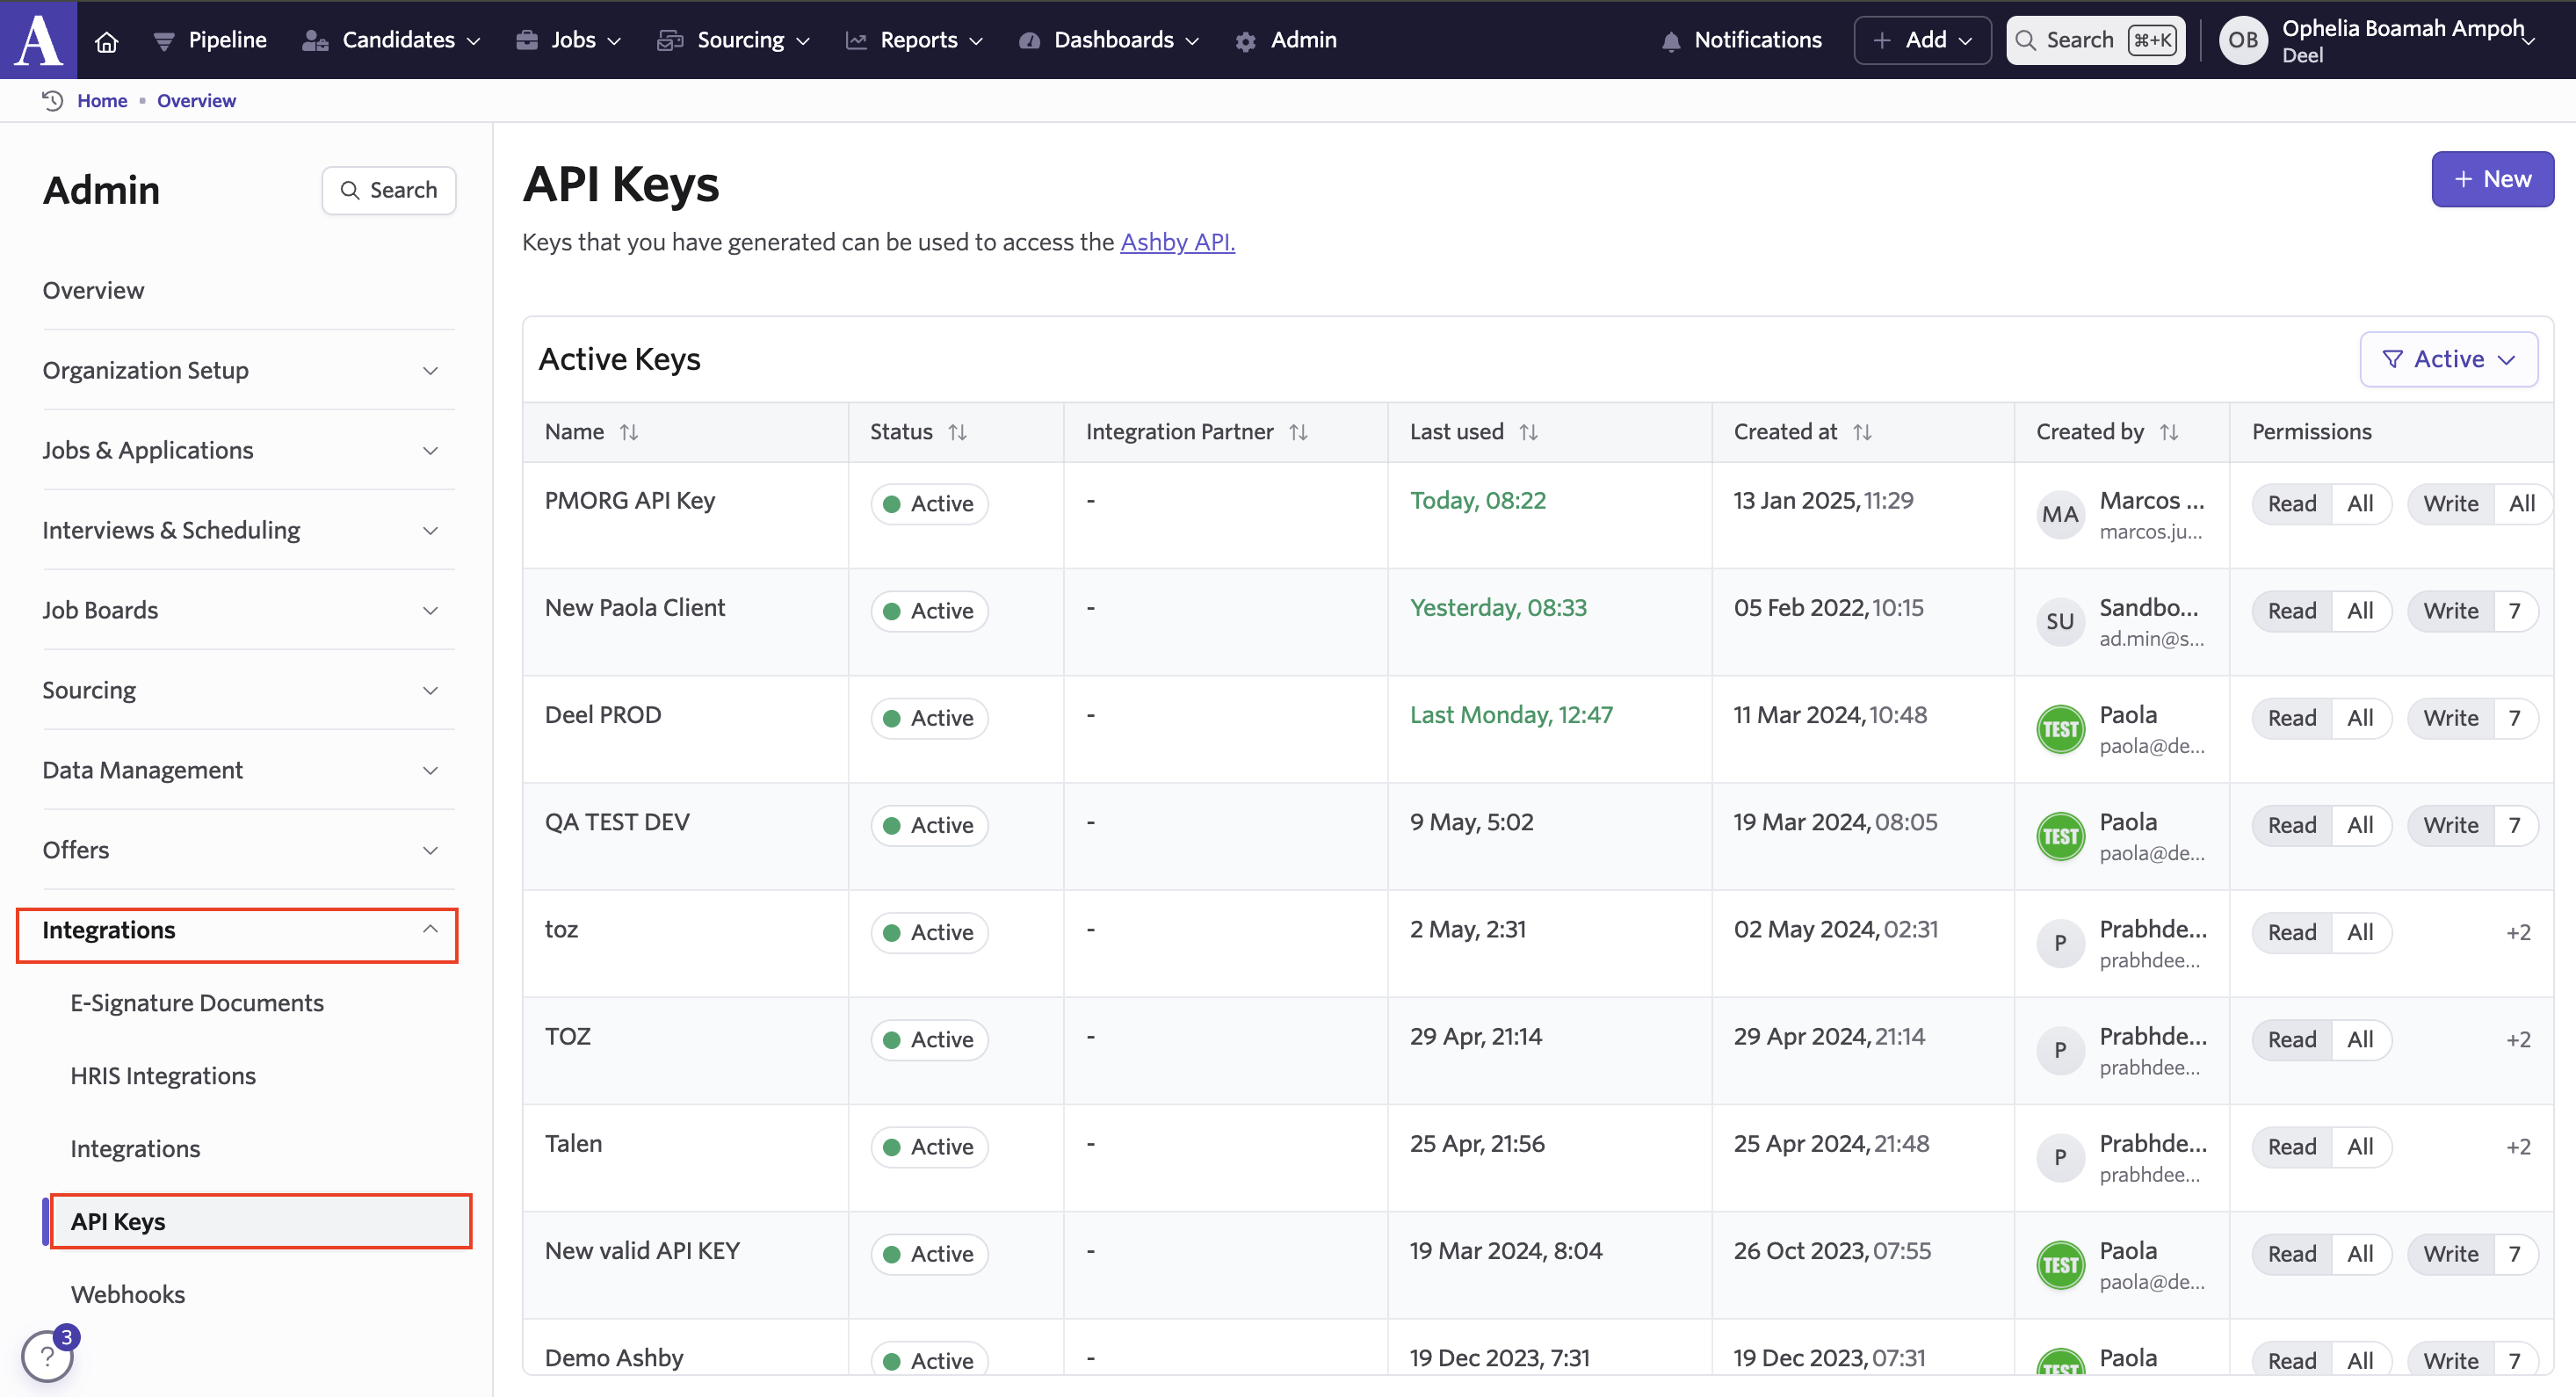Click the Overview breadcrumb link
The image size is (2576, 1397).
pos(196,100)
